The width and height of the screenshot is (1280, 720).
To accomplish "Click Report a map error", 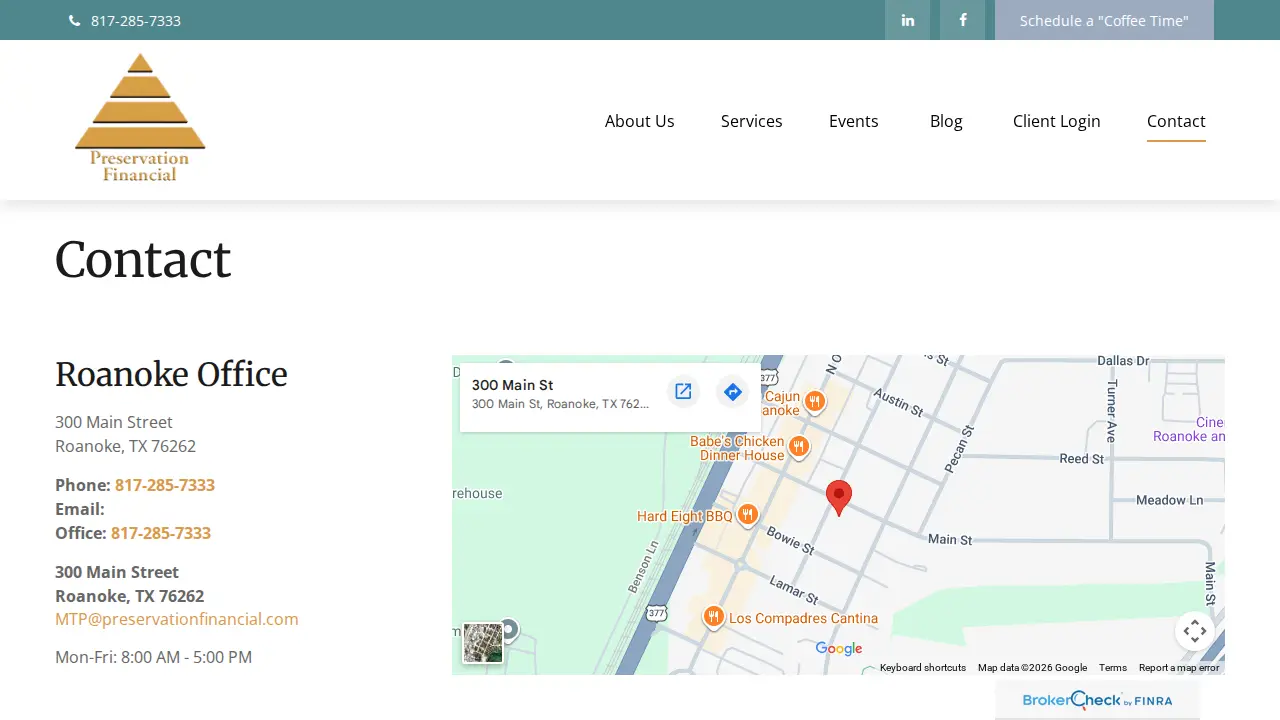I will tap(1179, 668).
